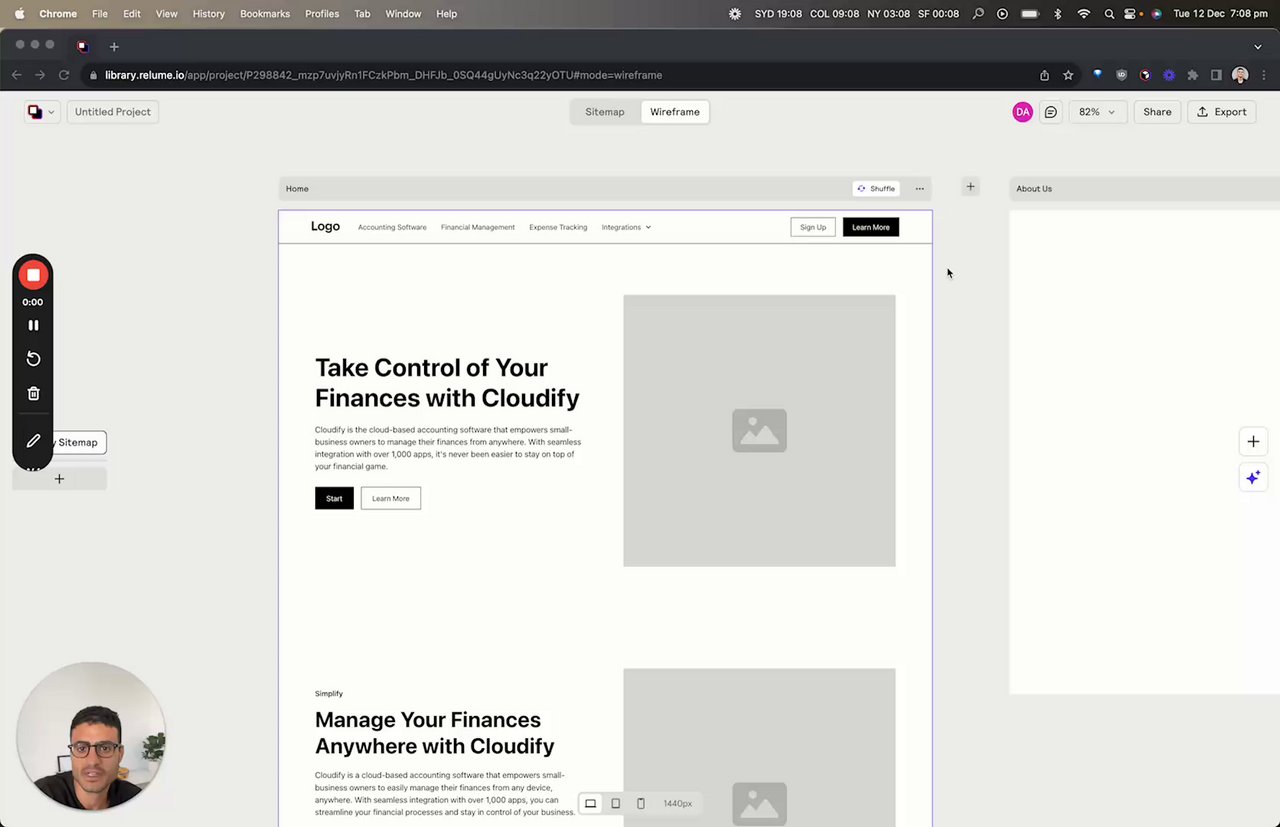Open the Chrome profile avatar
Viewport: 1280px width, 827px height.
tap(1240, 75)
